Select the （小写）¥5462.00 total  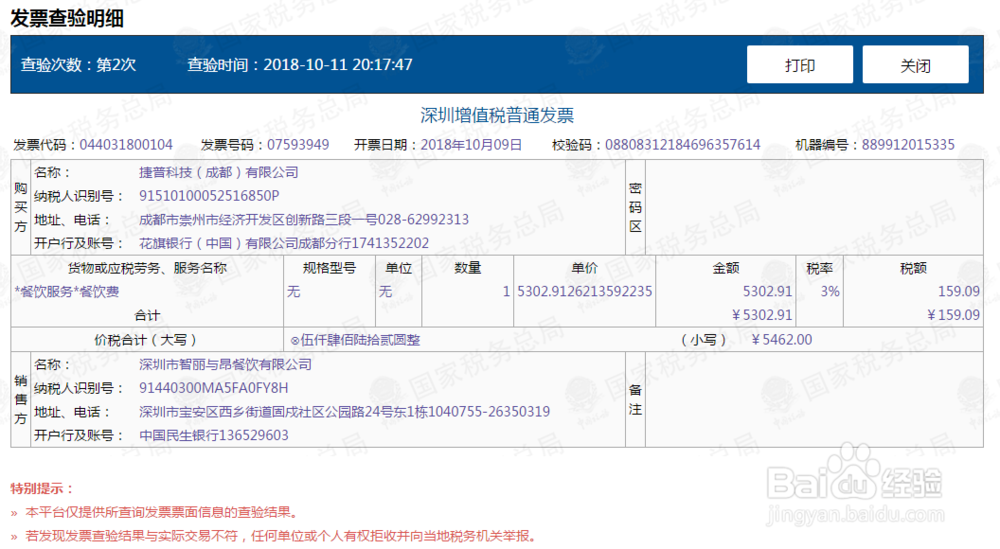[747, 339]
